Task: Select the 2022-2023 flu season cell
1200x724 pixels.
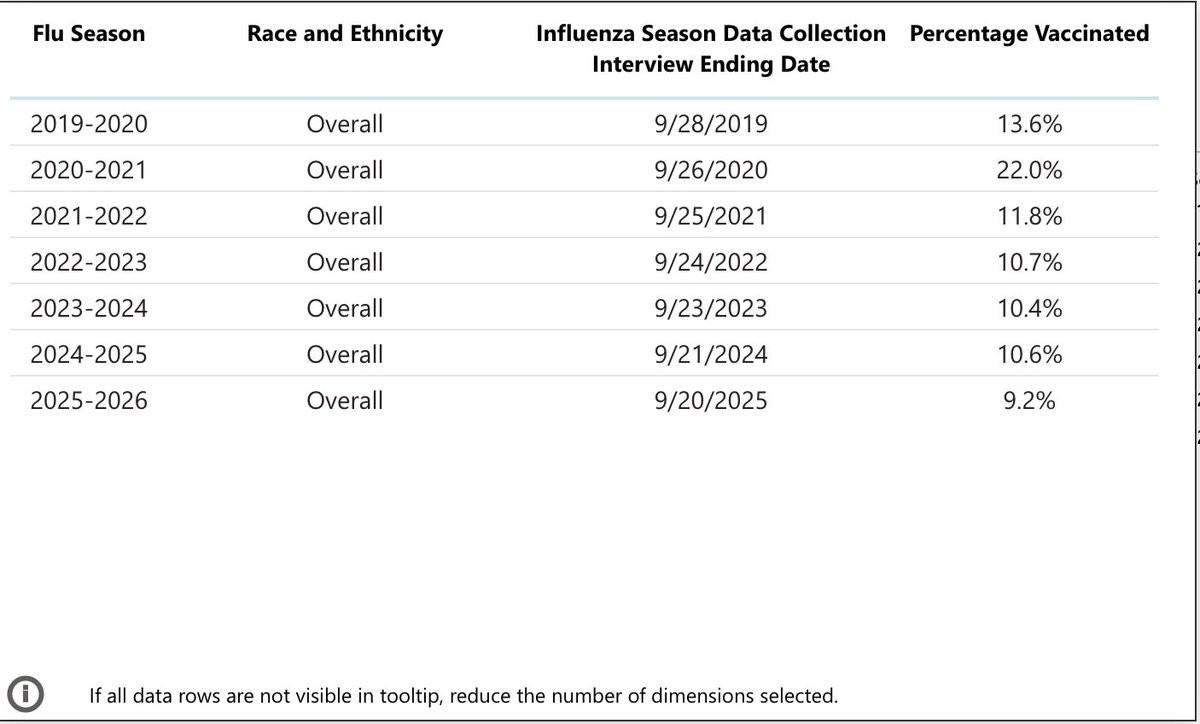Action: pos(88,262)
